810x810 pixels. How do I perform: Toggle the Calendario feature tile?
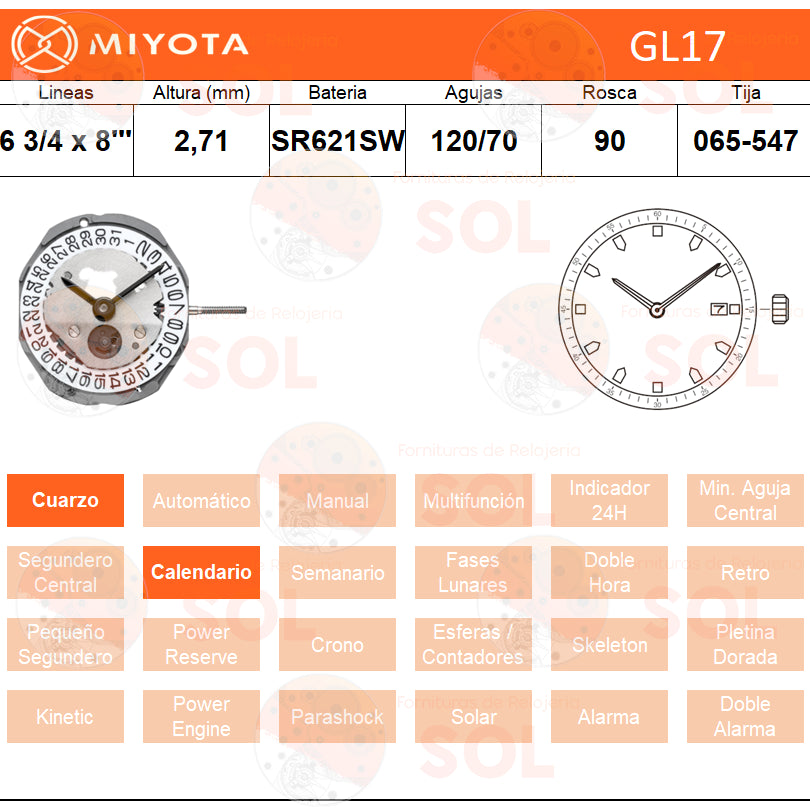201,572
